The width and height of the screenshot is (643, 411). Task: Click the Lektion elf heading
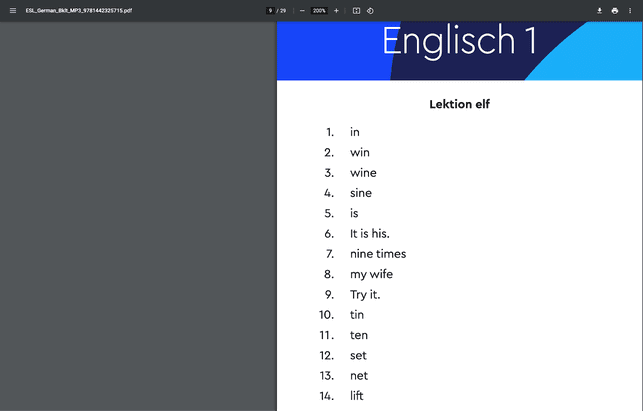459,104
